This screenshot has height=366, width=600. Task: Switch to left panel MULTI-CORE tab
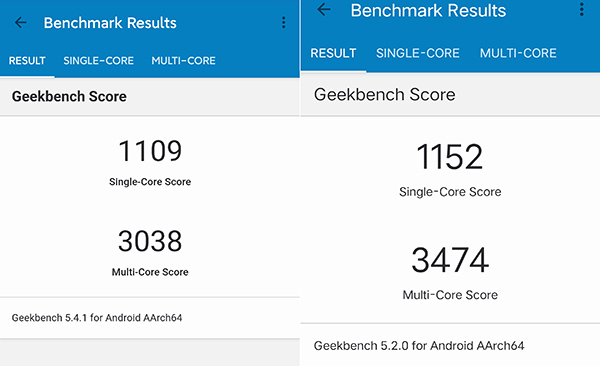[x=183, y=60]
